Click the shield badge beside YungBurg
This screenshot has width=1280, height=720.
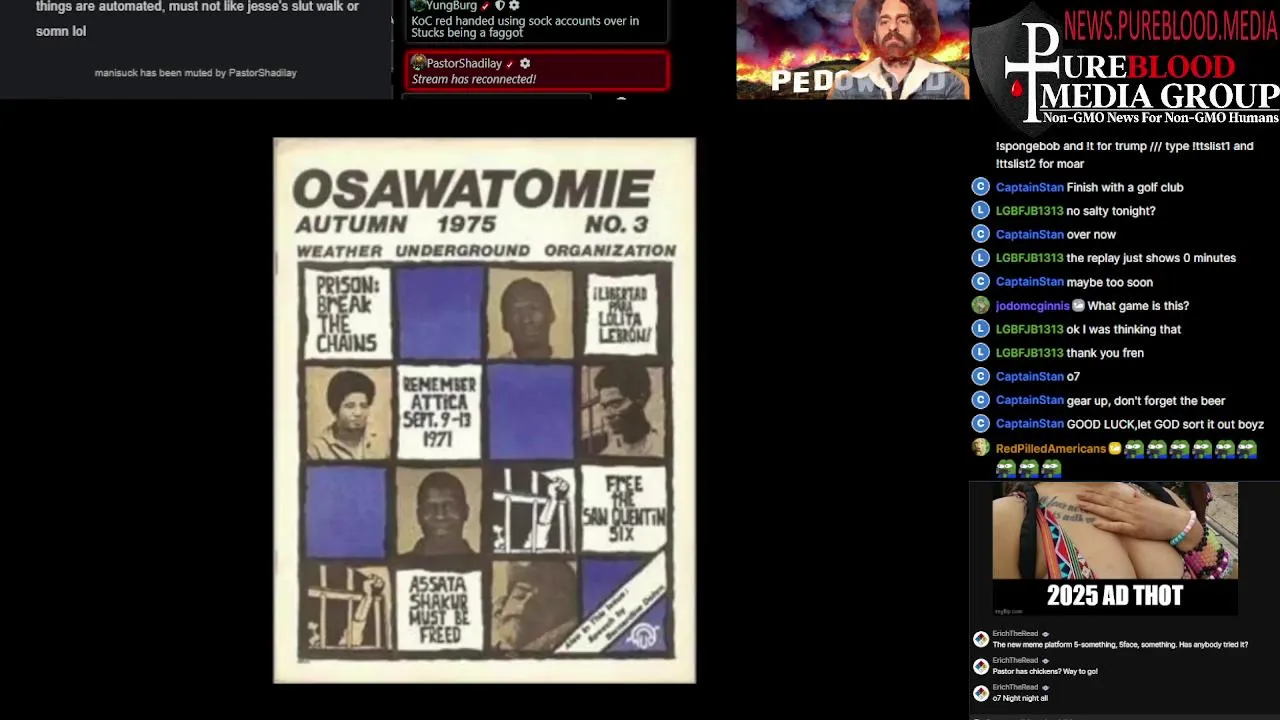point(500,5)
